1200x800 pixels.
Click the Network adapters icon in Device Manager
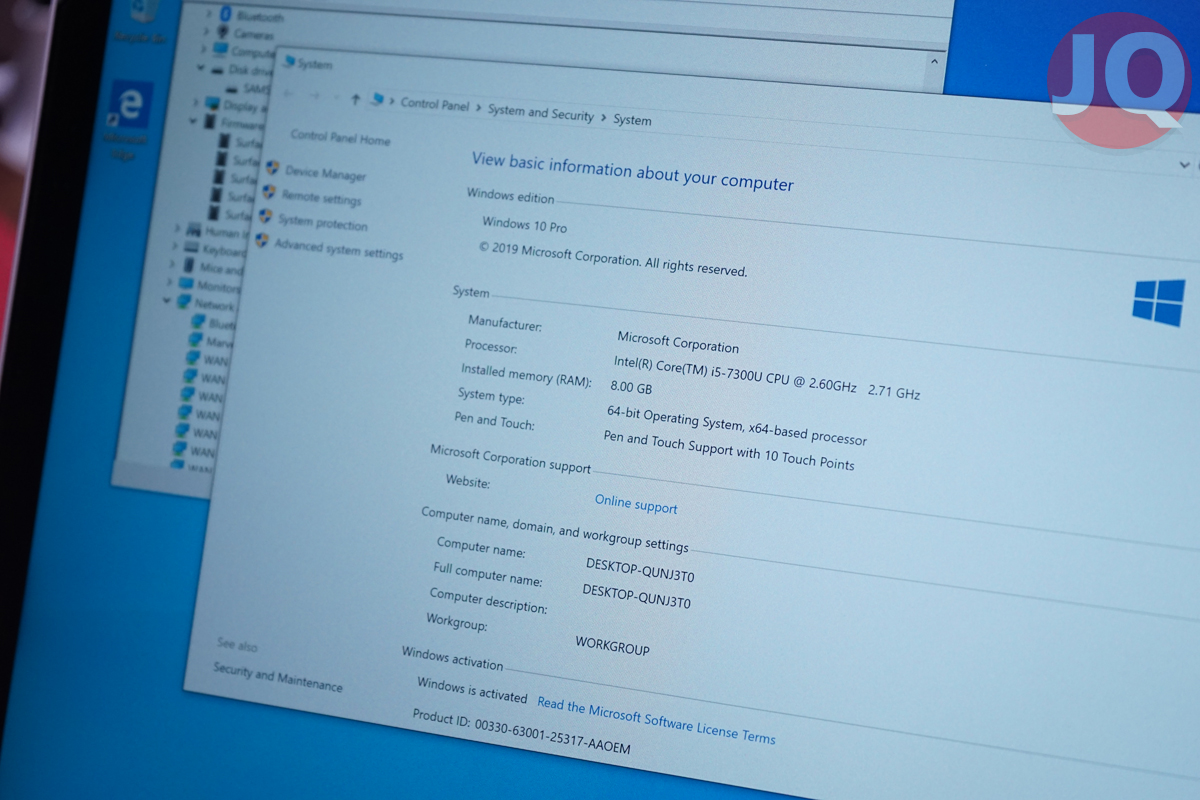183,302
